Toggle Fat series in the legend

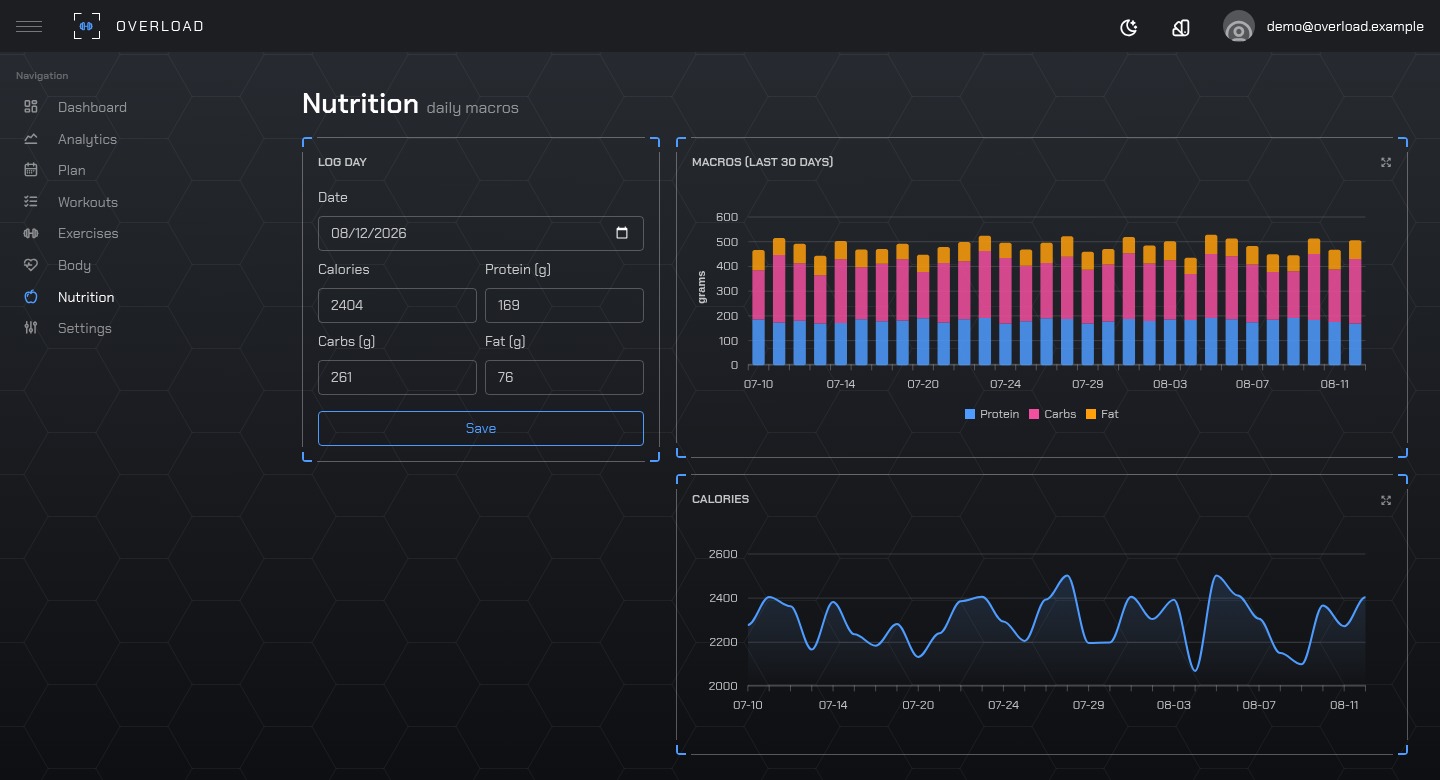(1102, 414)
